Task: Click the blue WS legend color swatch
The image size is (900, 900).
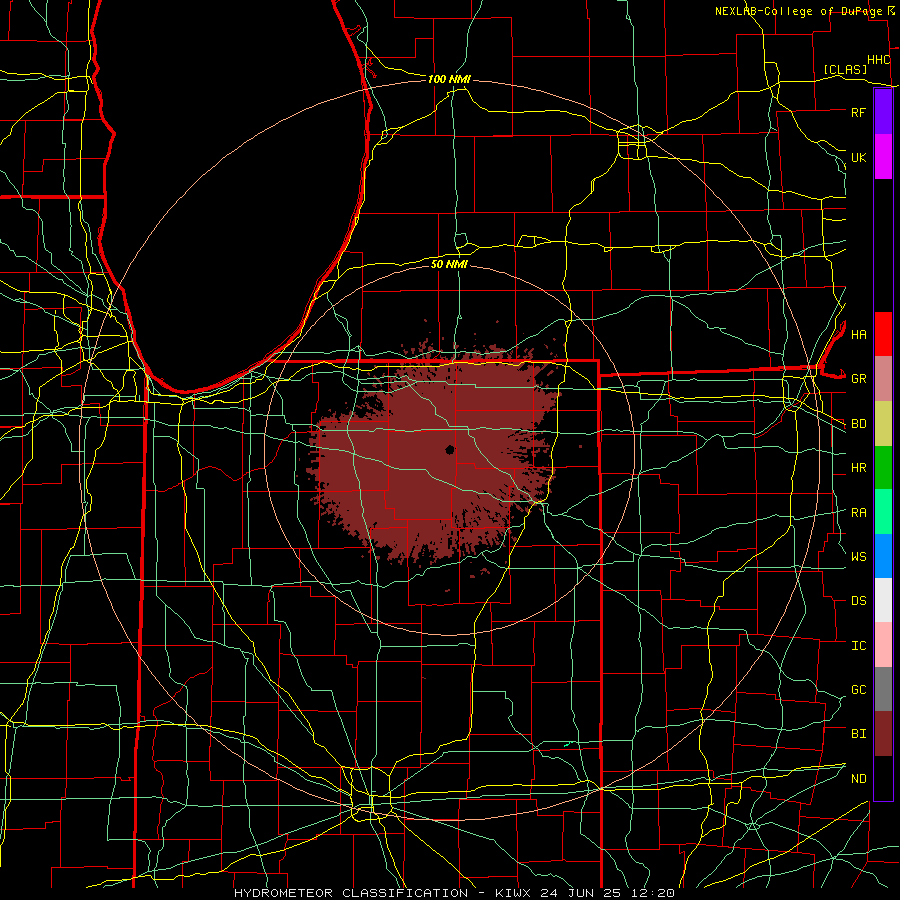Action: click(883, 556)
